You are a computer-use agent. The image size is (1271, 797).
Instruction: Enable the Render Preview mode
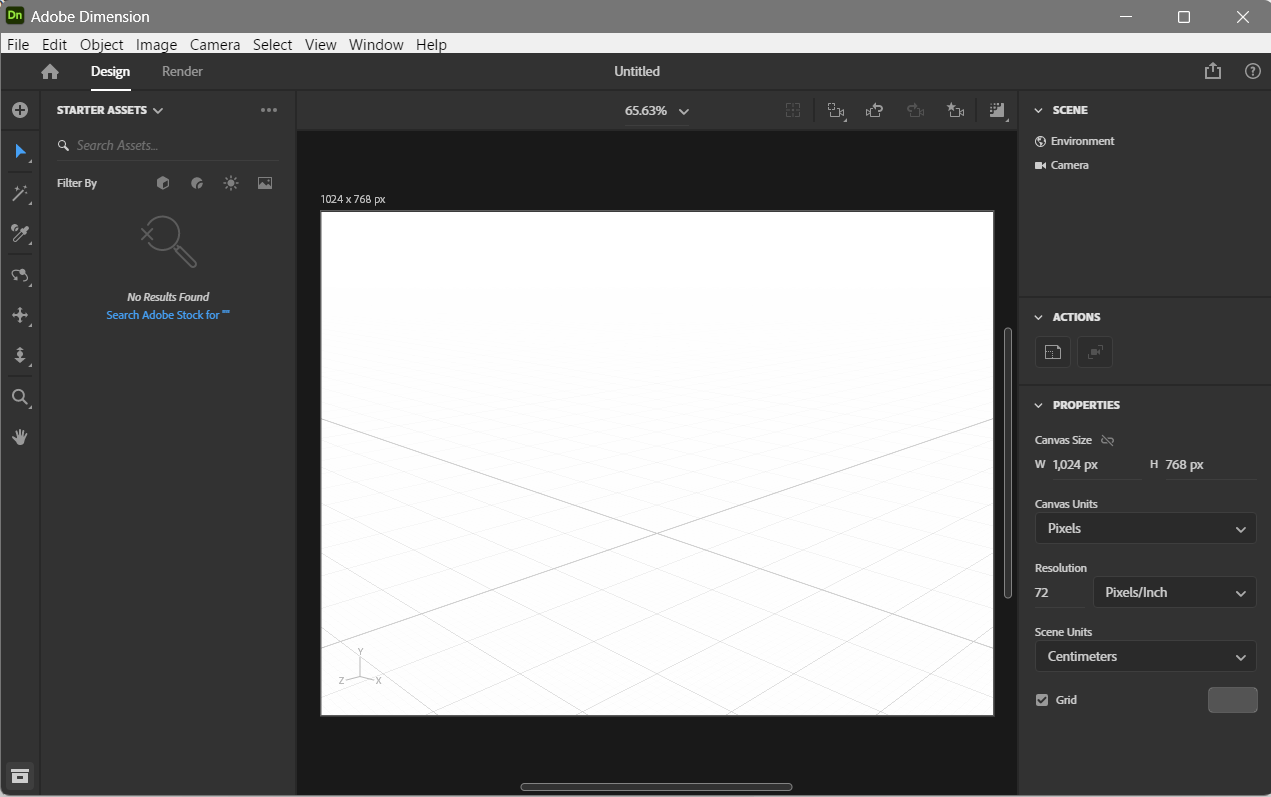coord(997,110)
